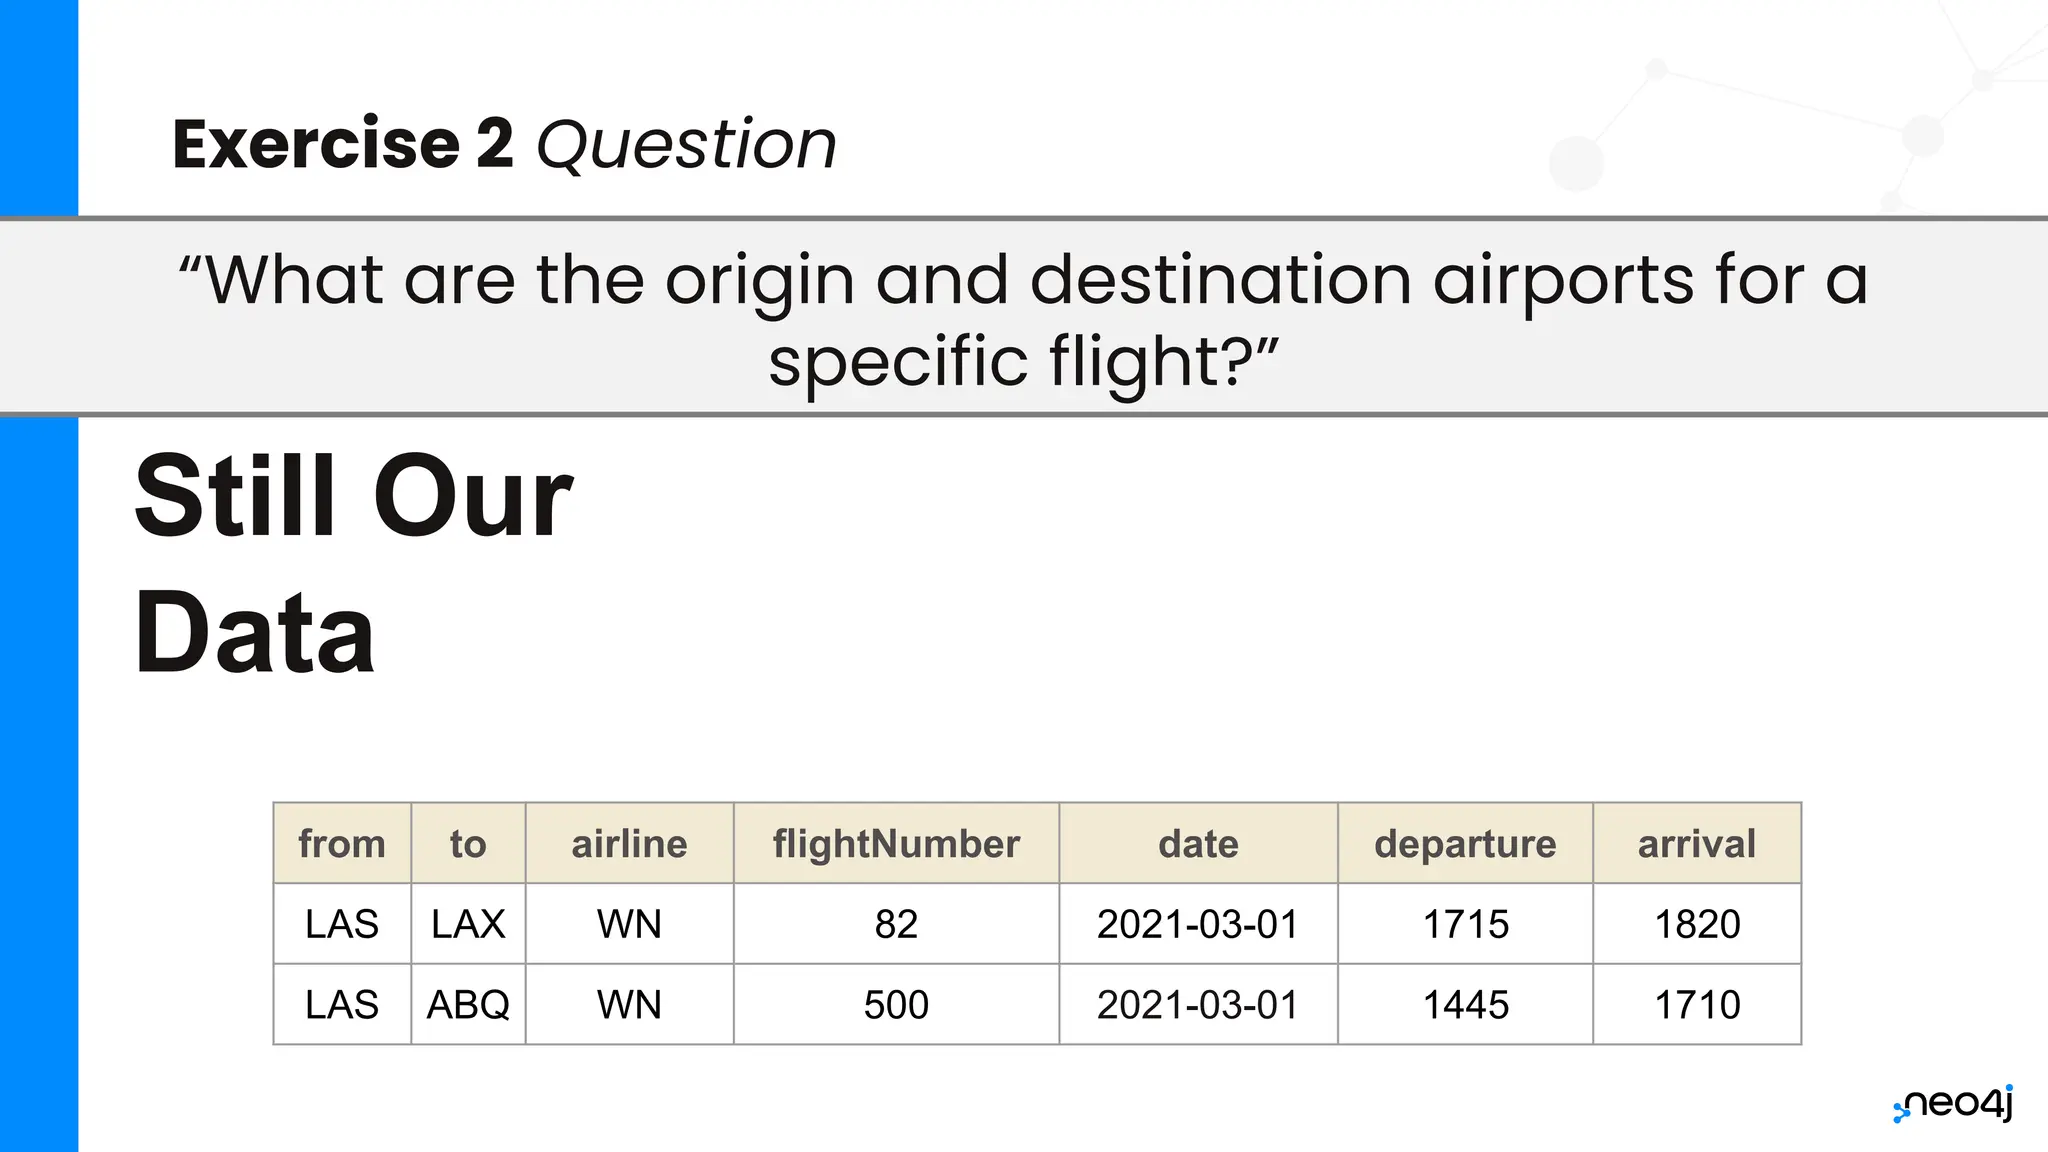2048x1152 pixels.
Task: Select the "arrival" column header
Action: point(1697,844)
